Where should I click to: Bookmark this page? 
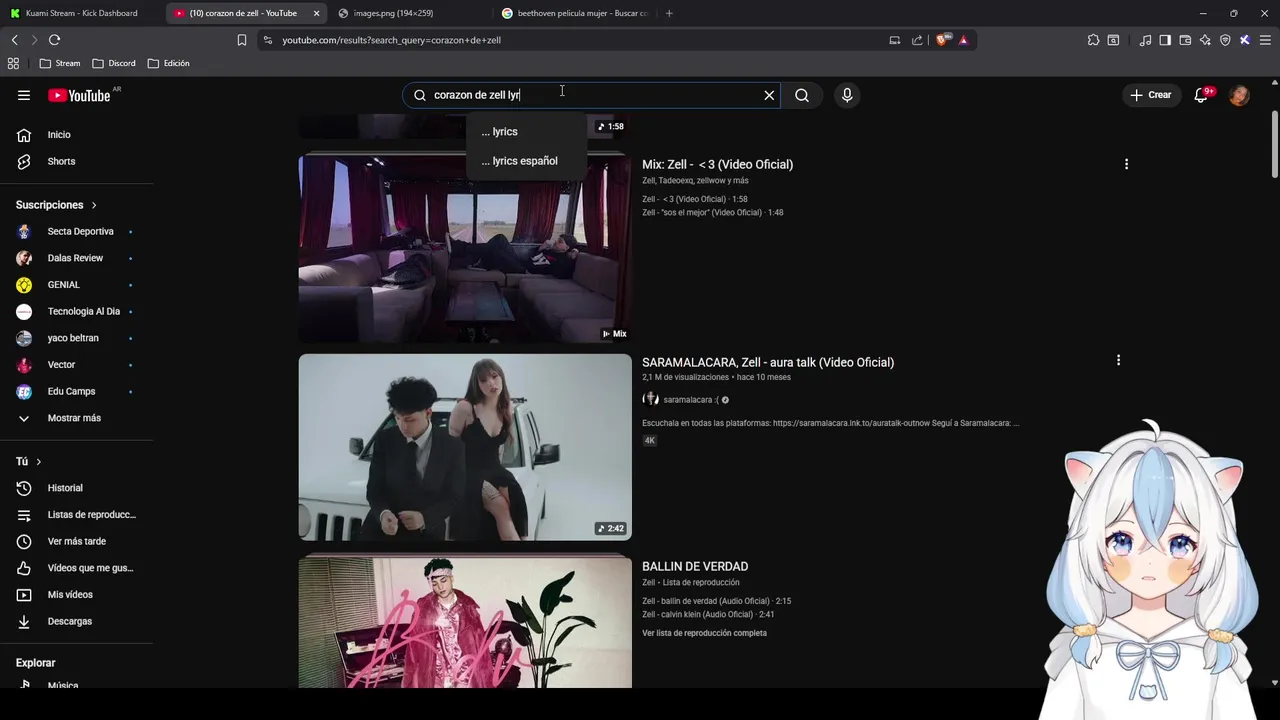241,40
